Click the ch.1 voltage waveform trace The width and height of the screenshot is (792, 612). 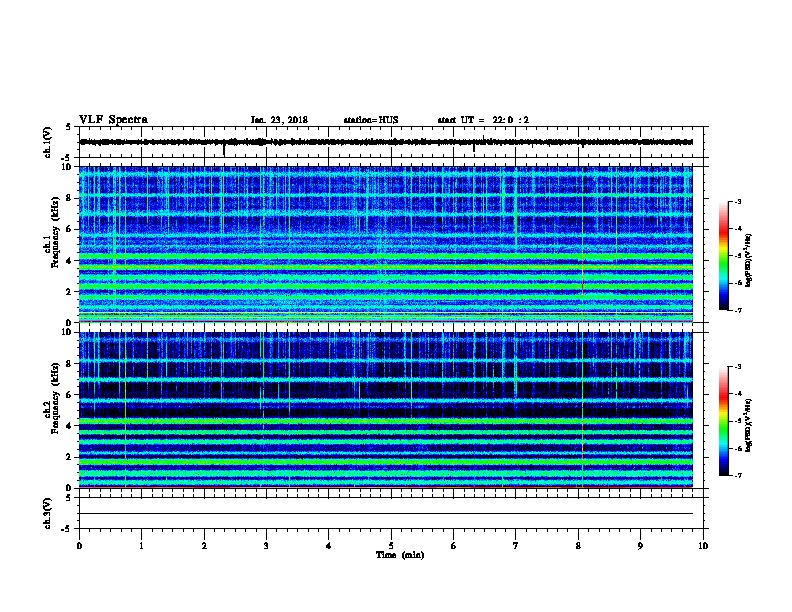click(x=386, y=142)
